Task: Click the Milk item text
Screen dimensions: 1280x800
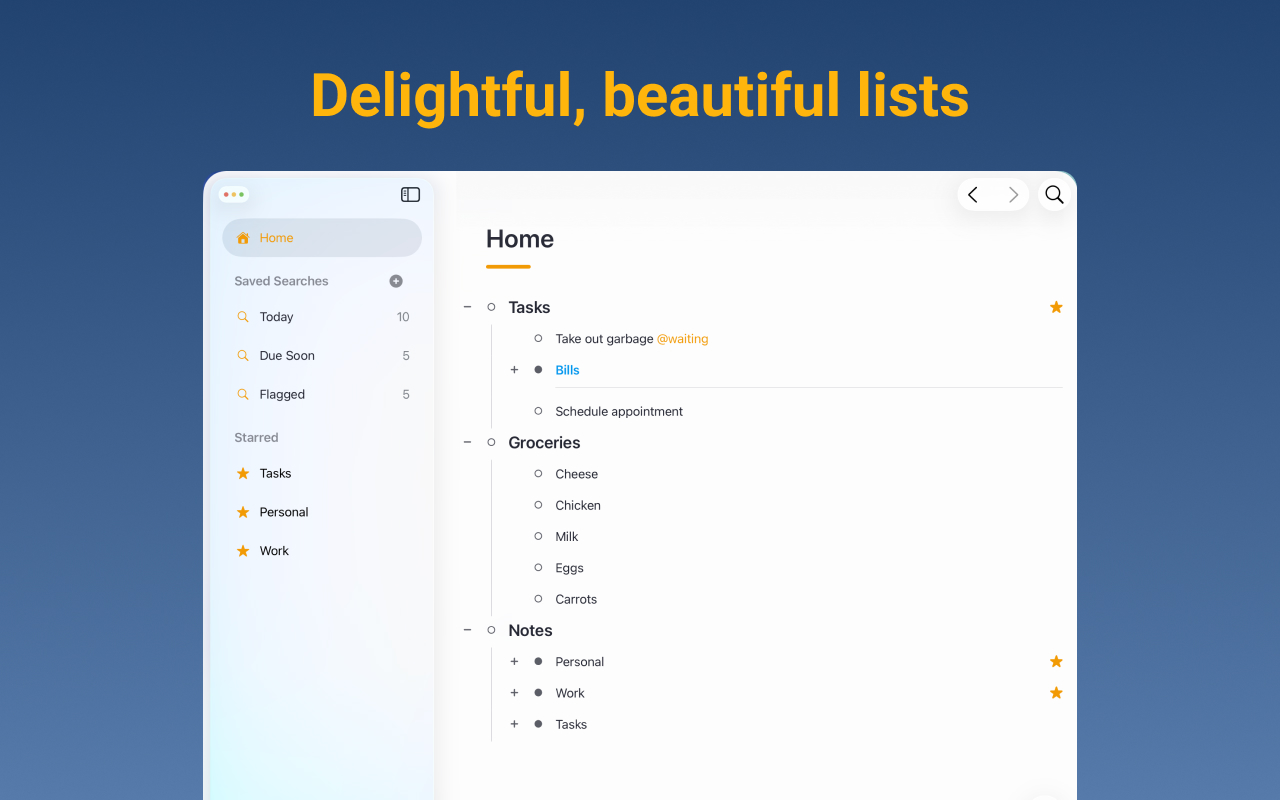Action: pyautogui.click(x=567, y=537)
